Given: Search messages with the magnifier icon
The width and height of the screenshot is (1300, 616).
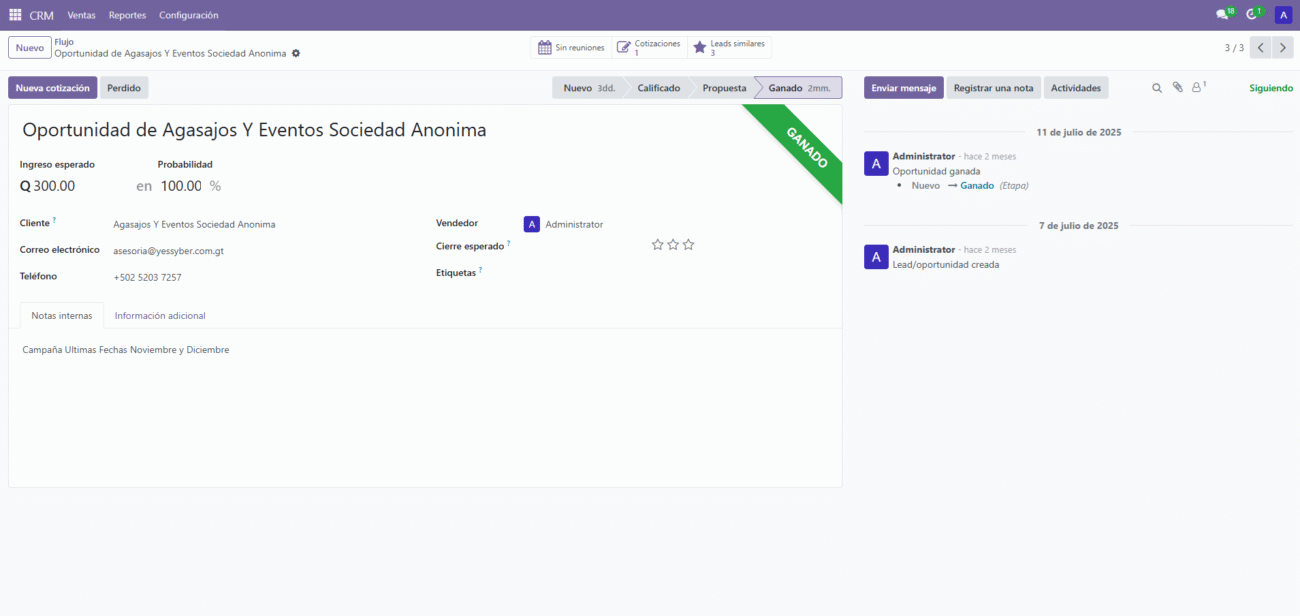Looking at the screenshot, I should pos(1157,88).
